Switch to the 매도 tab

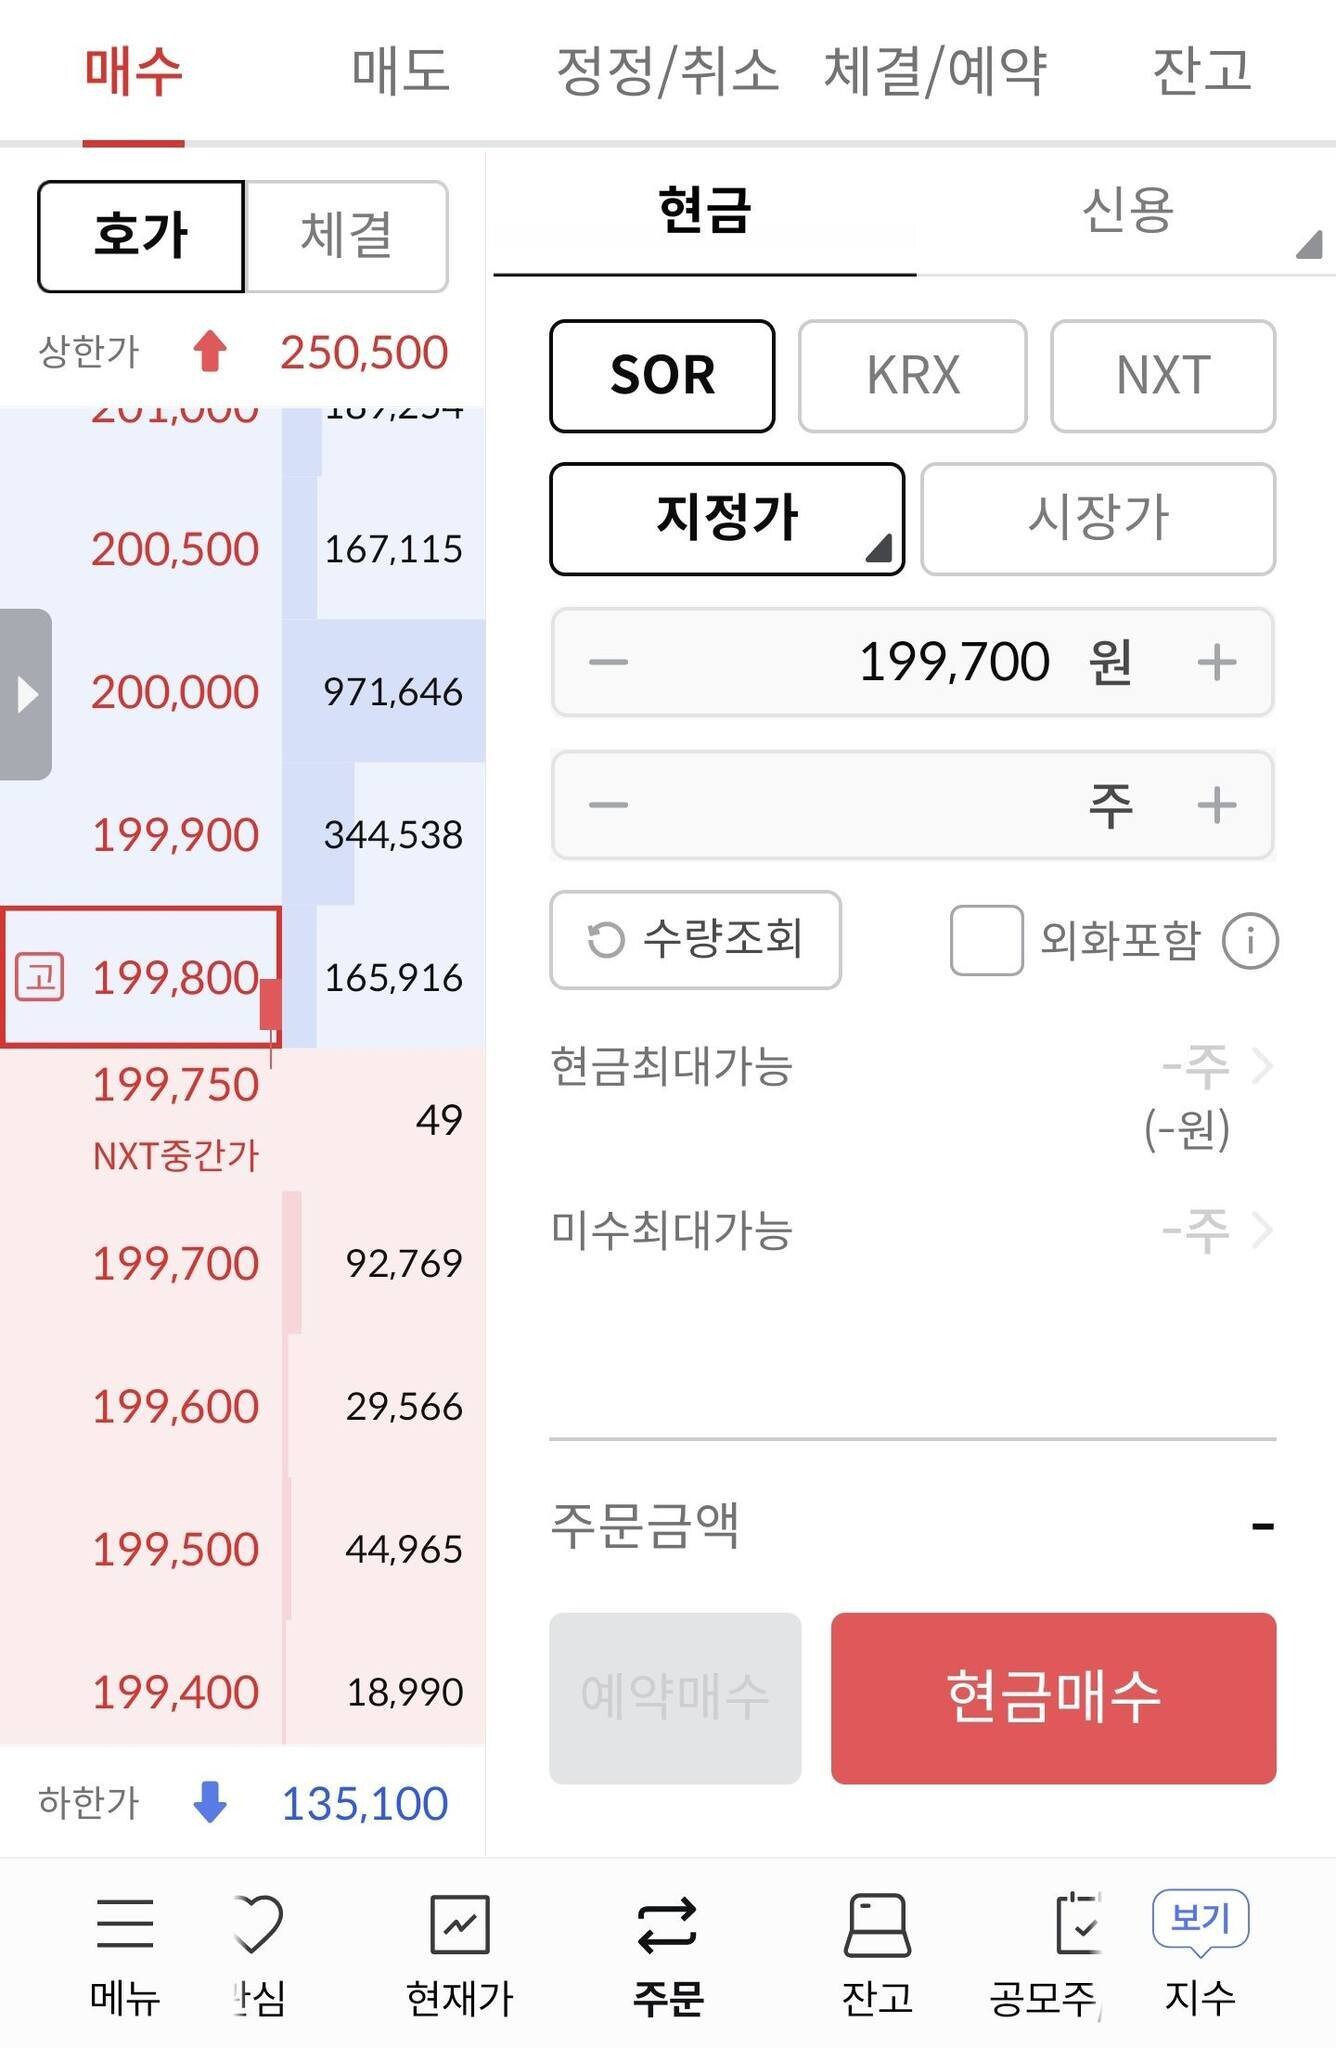pyautogui.click(x=400, y=71)
